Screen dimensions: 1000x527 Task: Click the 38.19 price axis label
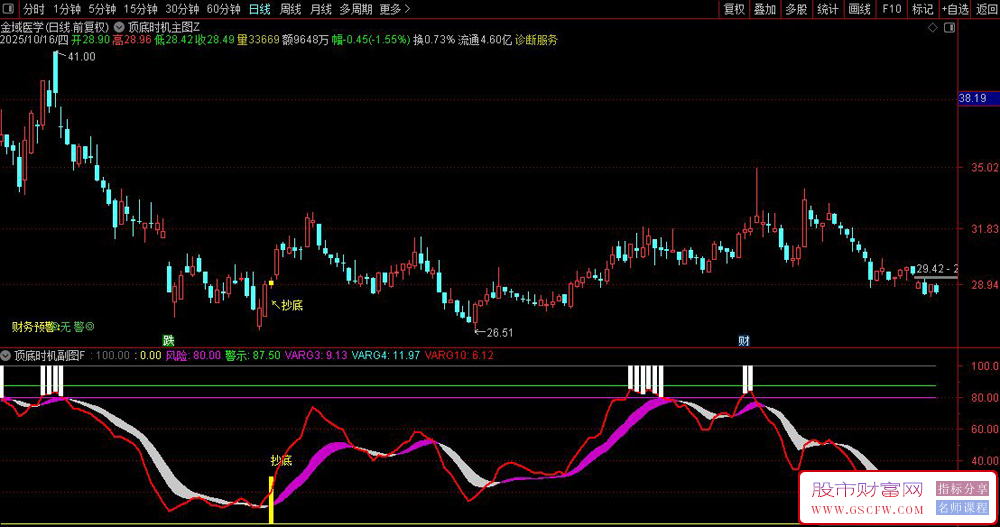(x=971, y=98)
